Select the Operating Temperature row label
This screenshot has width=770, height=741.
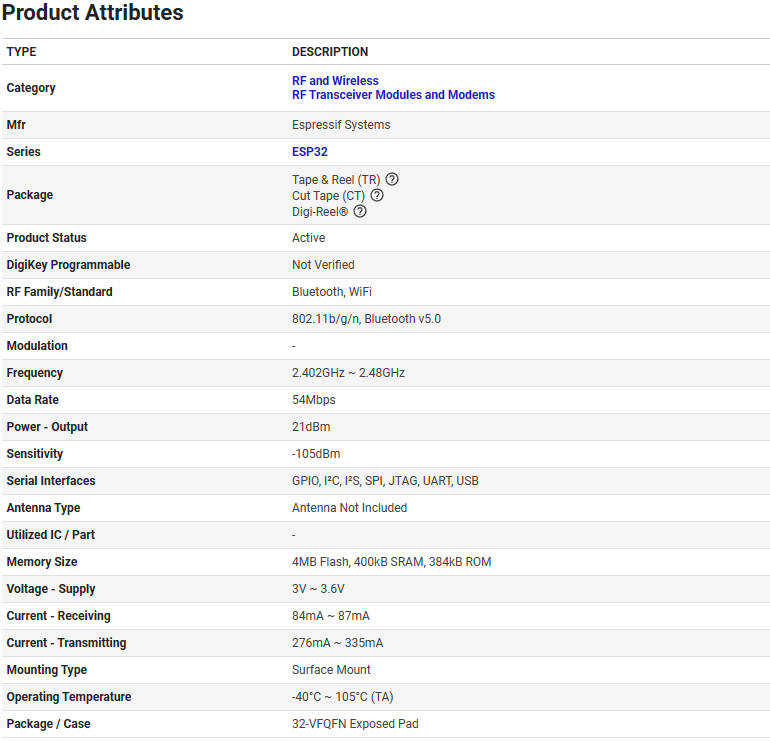pos(69,697)
